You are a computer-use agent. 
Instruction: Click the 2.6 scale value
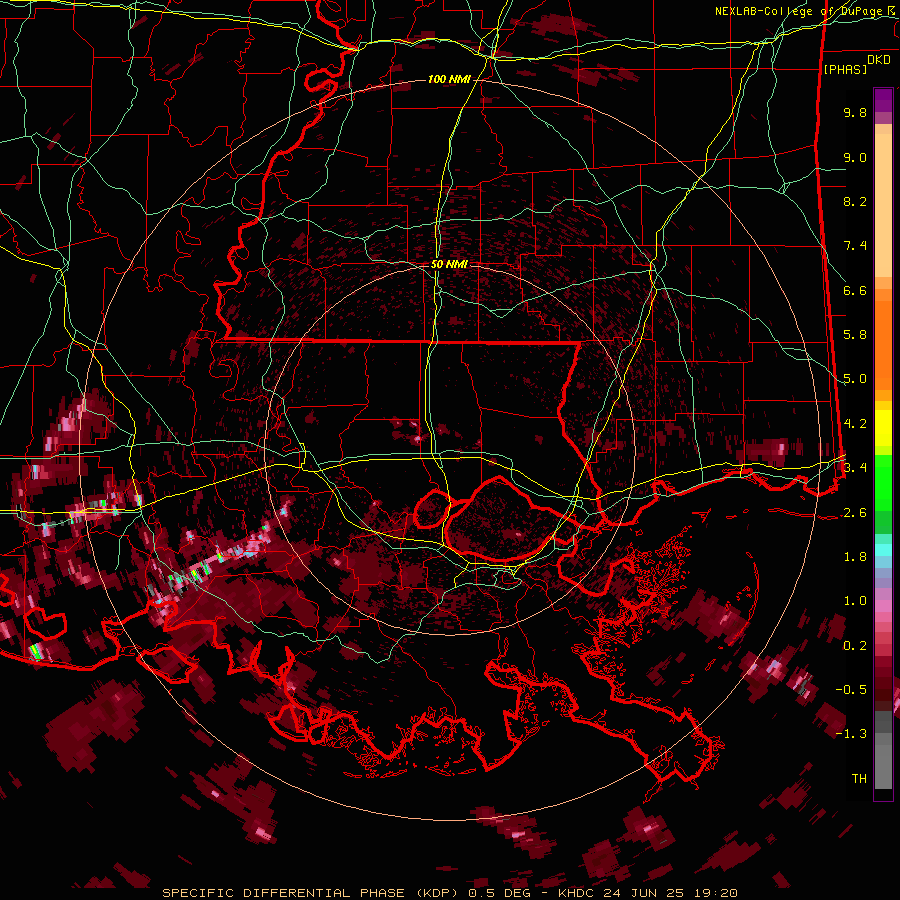(x=855, y=513)
